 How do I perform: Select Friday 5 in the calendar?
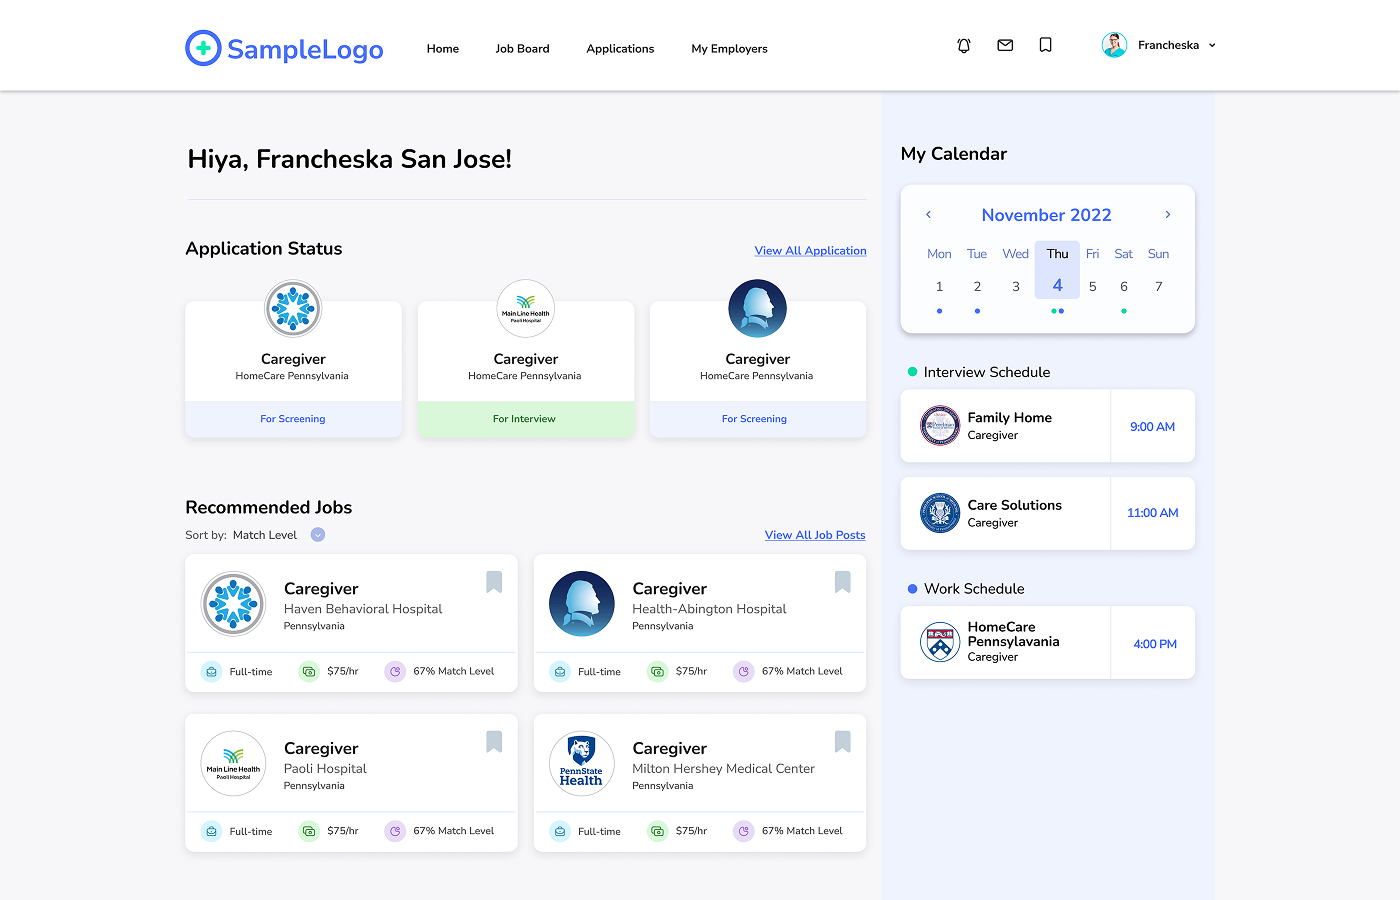(x=1093, y=287)
